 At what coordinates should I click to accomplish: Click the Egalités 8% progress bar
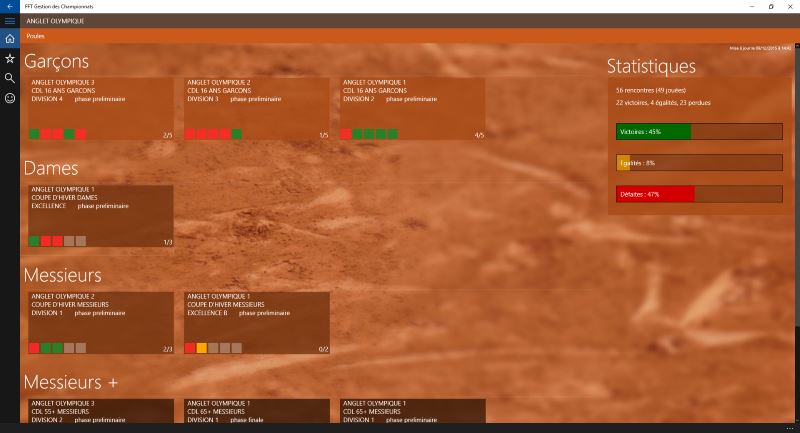[x=699, y=163]
